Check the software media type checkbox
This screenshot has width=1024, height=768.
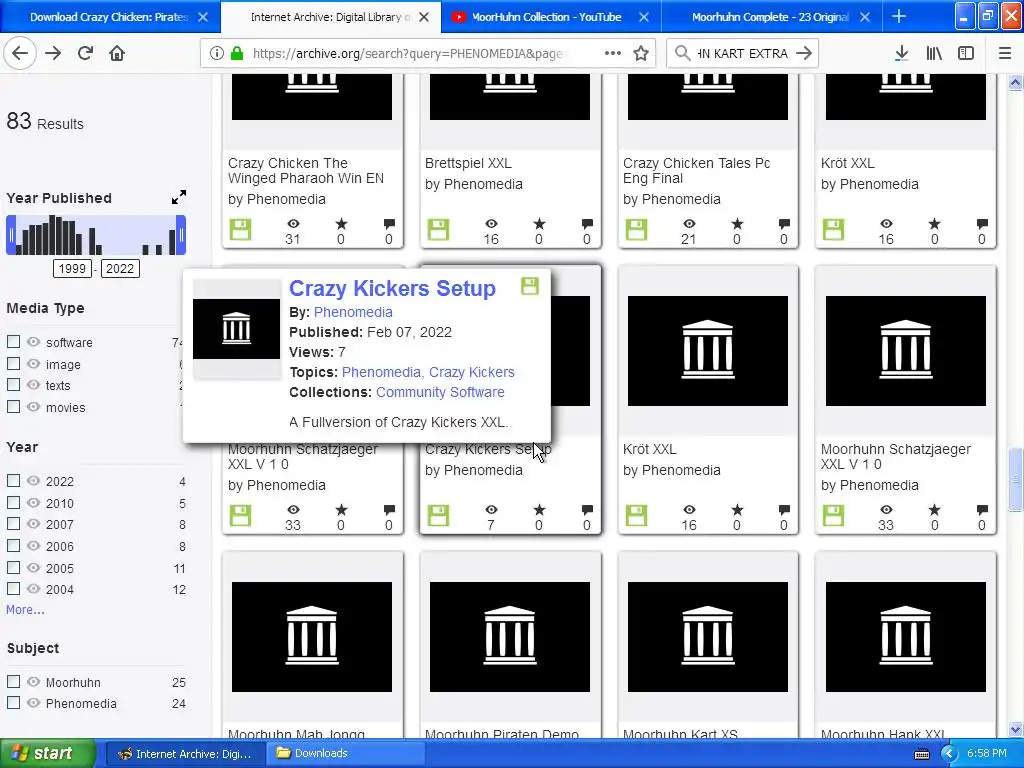(x=13, y=342)
